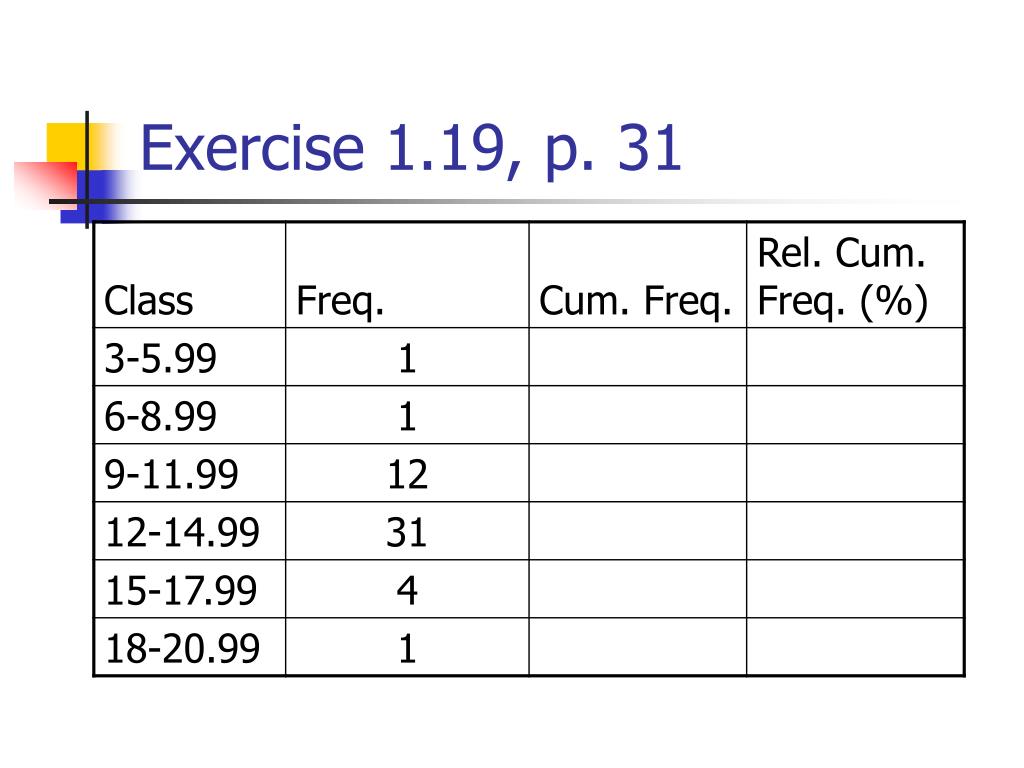Screen dimensions: 1024x768
Task: Select the 'Class' column header cell
Action: [x=190, y=275]
